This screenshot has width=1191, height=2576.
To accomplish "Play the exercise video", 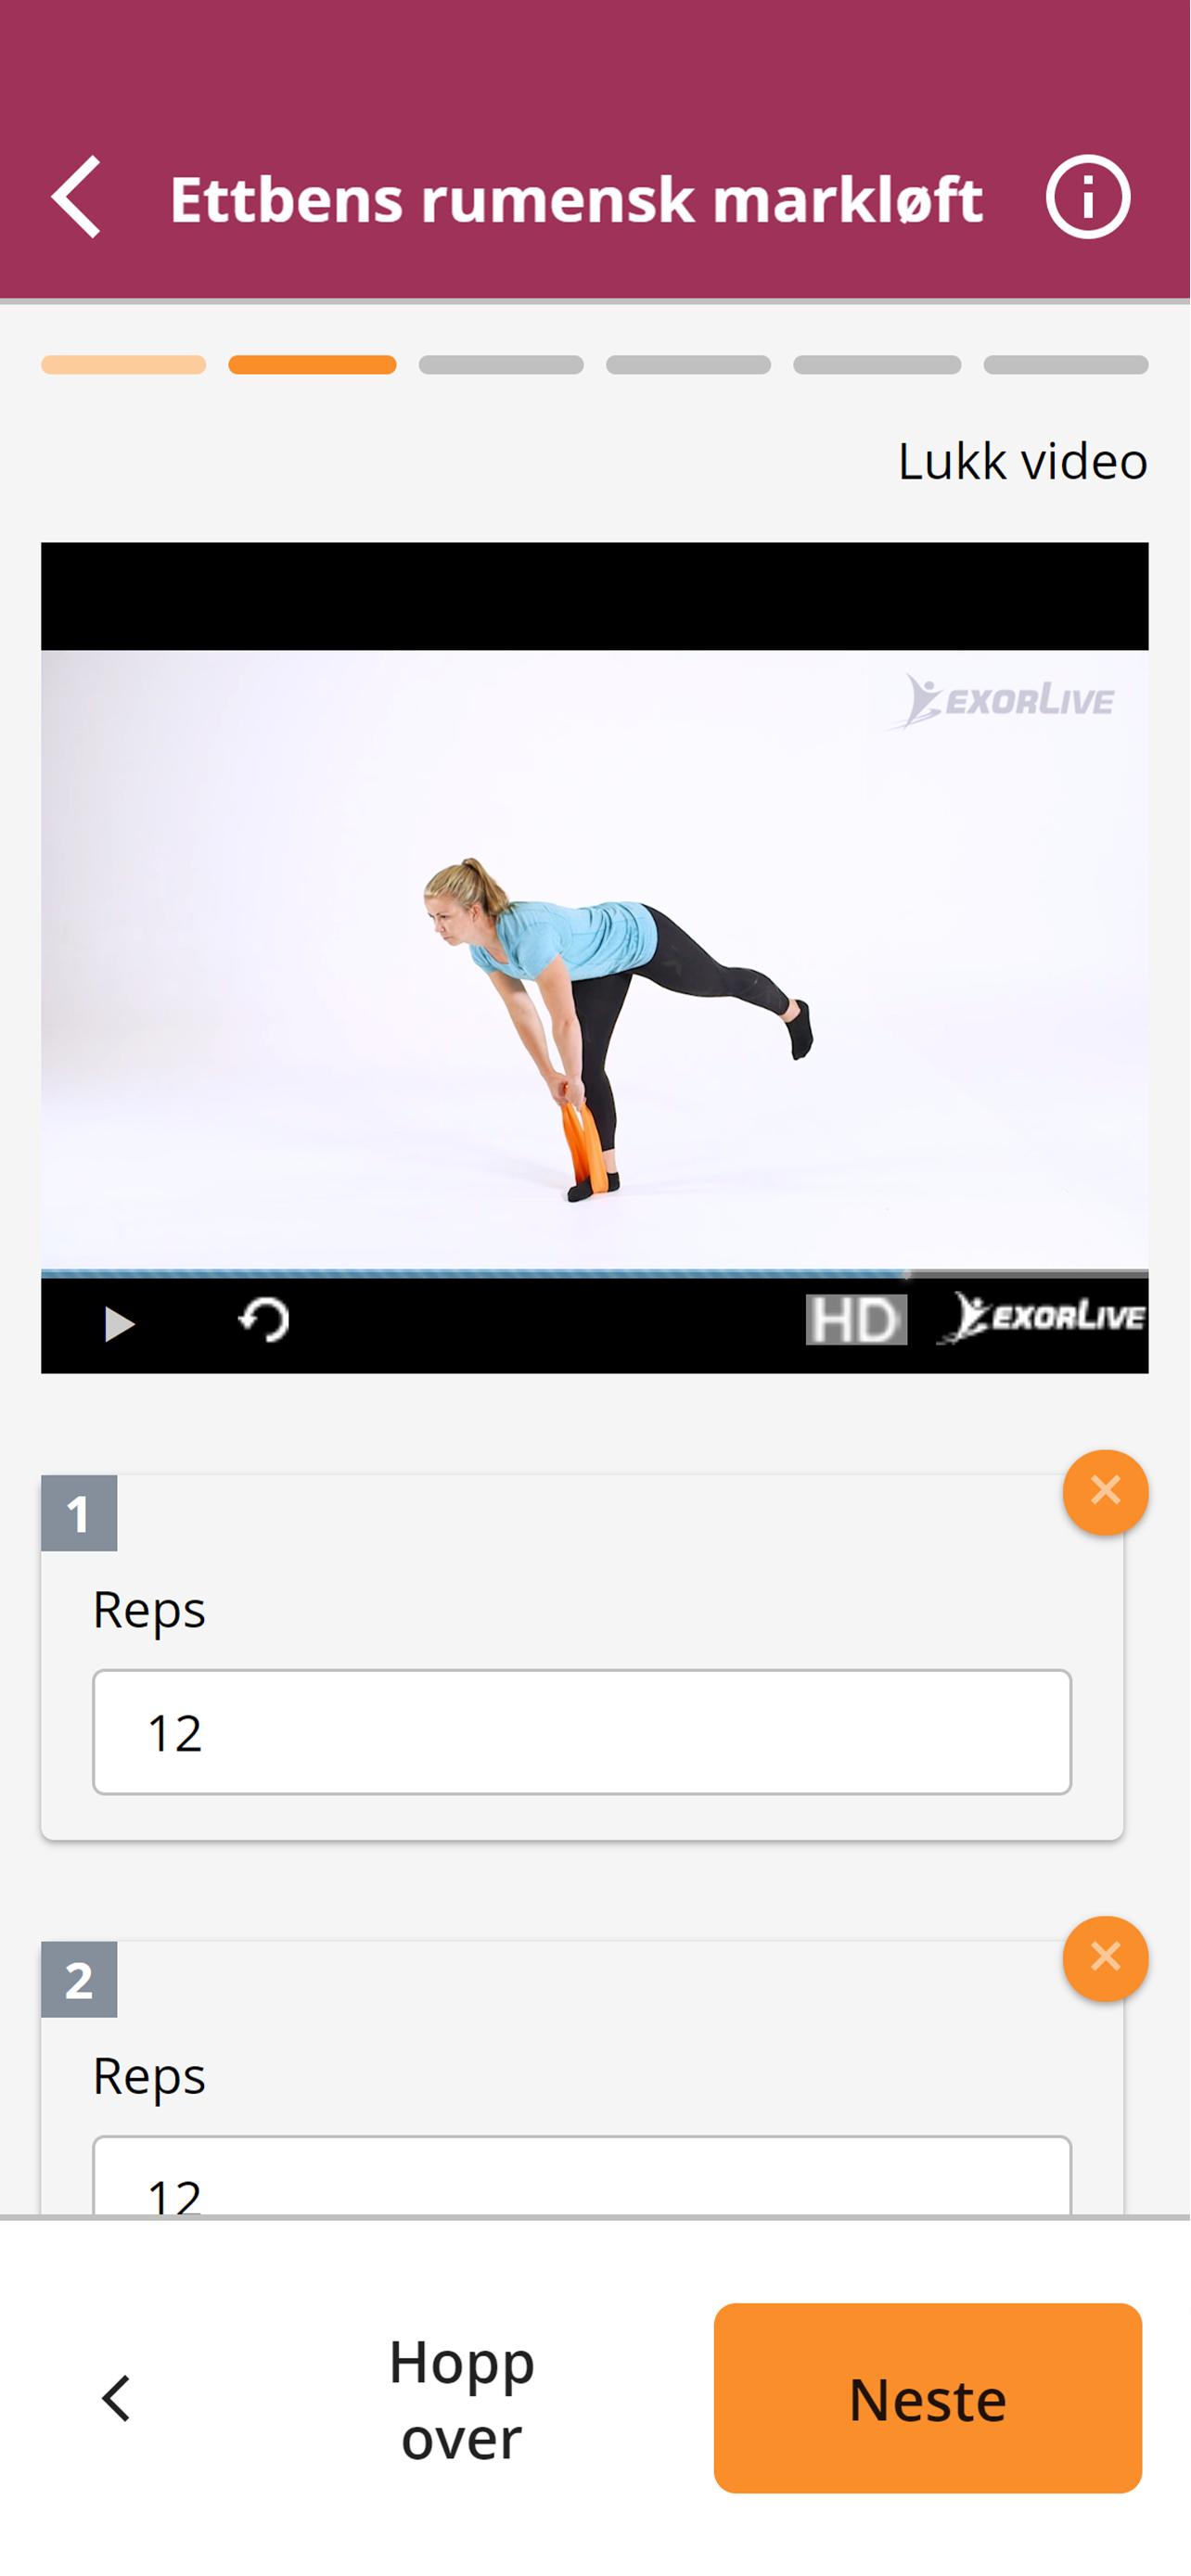I will tap(118, 1323).
